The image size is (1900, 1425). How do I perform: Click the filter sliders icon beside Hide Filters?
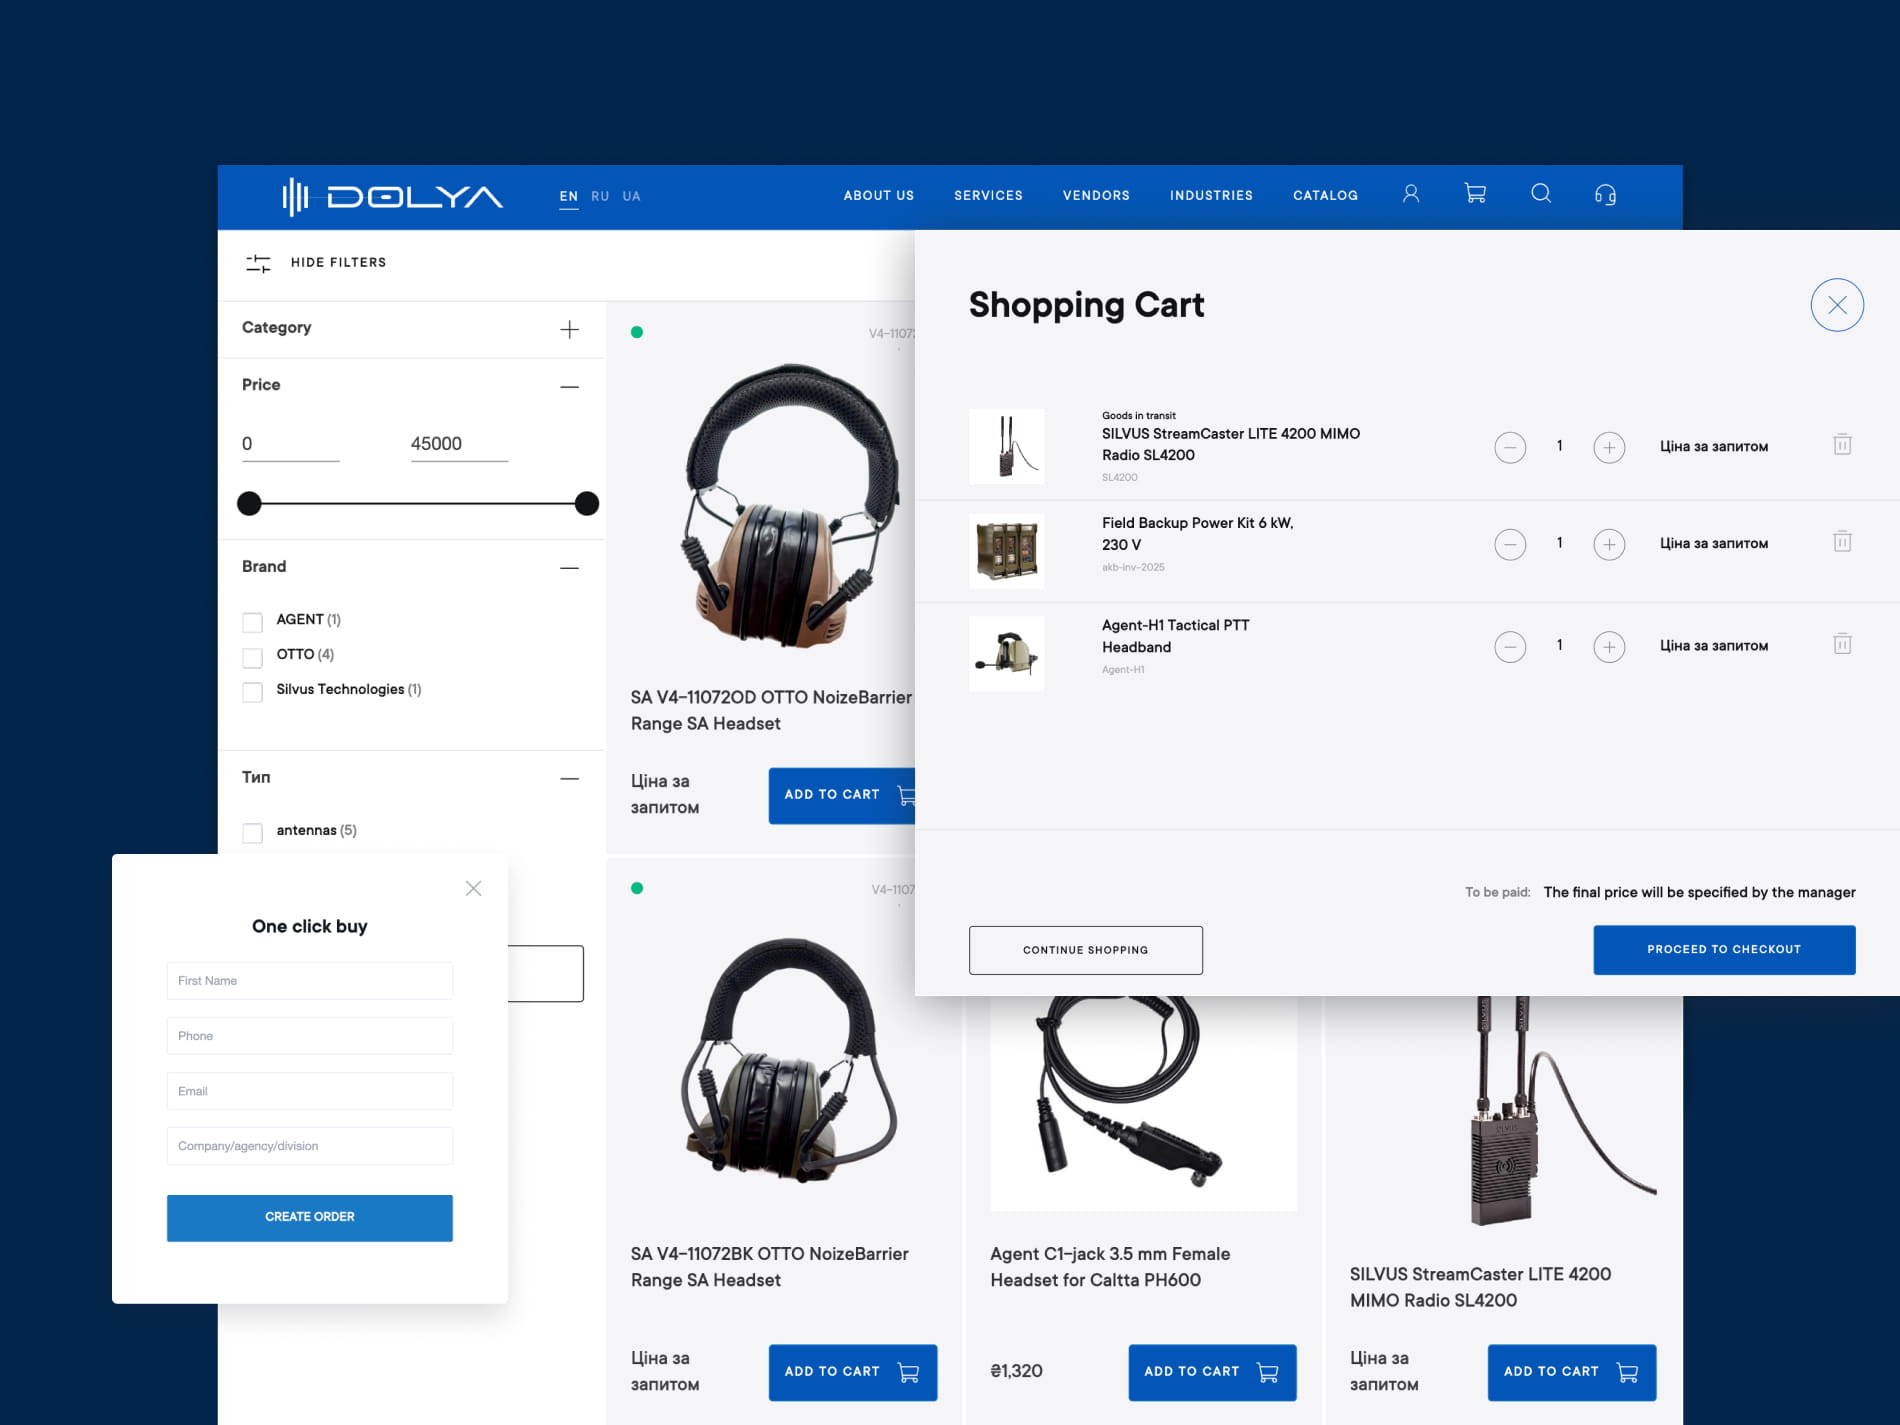(x=258, y=263)
